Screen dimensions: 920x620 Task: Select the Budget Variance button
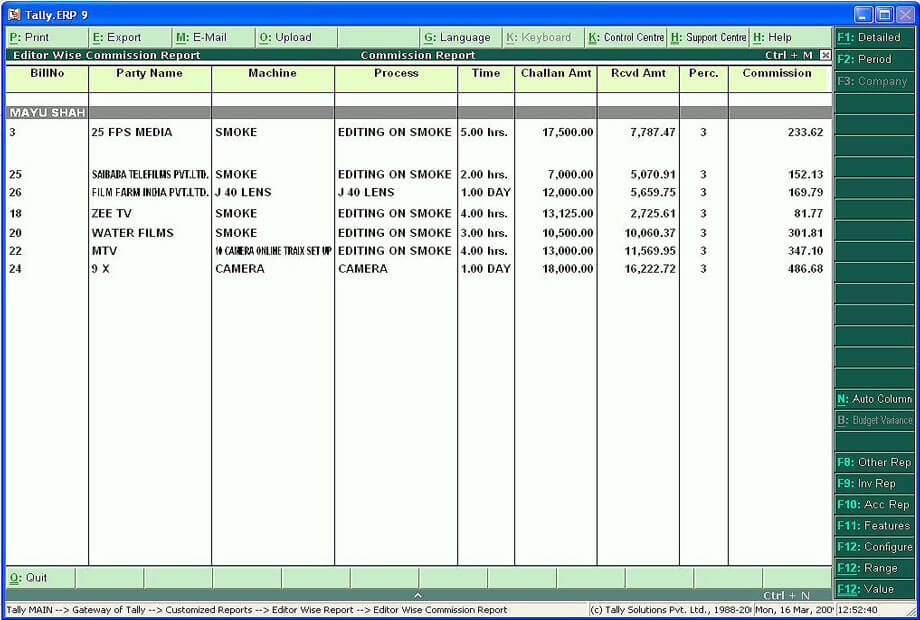point(874,420)
